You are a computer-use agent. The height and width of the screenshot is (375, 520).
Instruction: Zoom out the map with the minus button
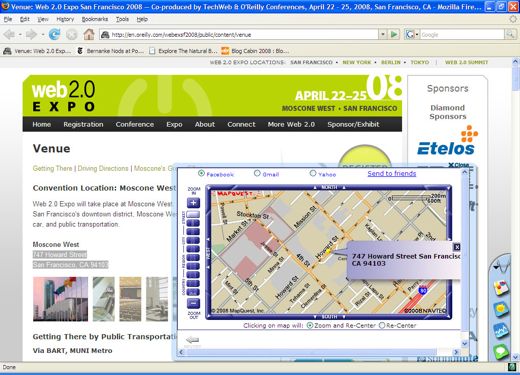(193, 303)
